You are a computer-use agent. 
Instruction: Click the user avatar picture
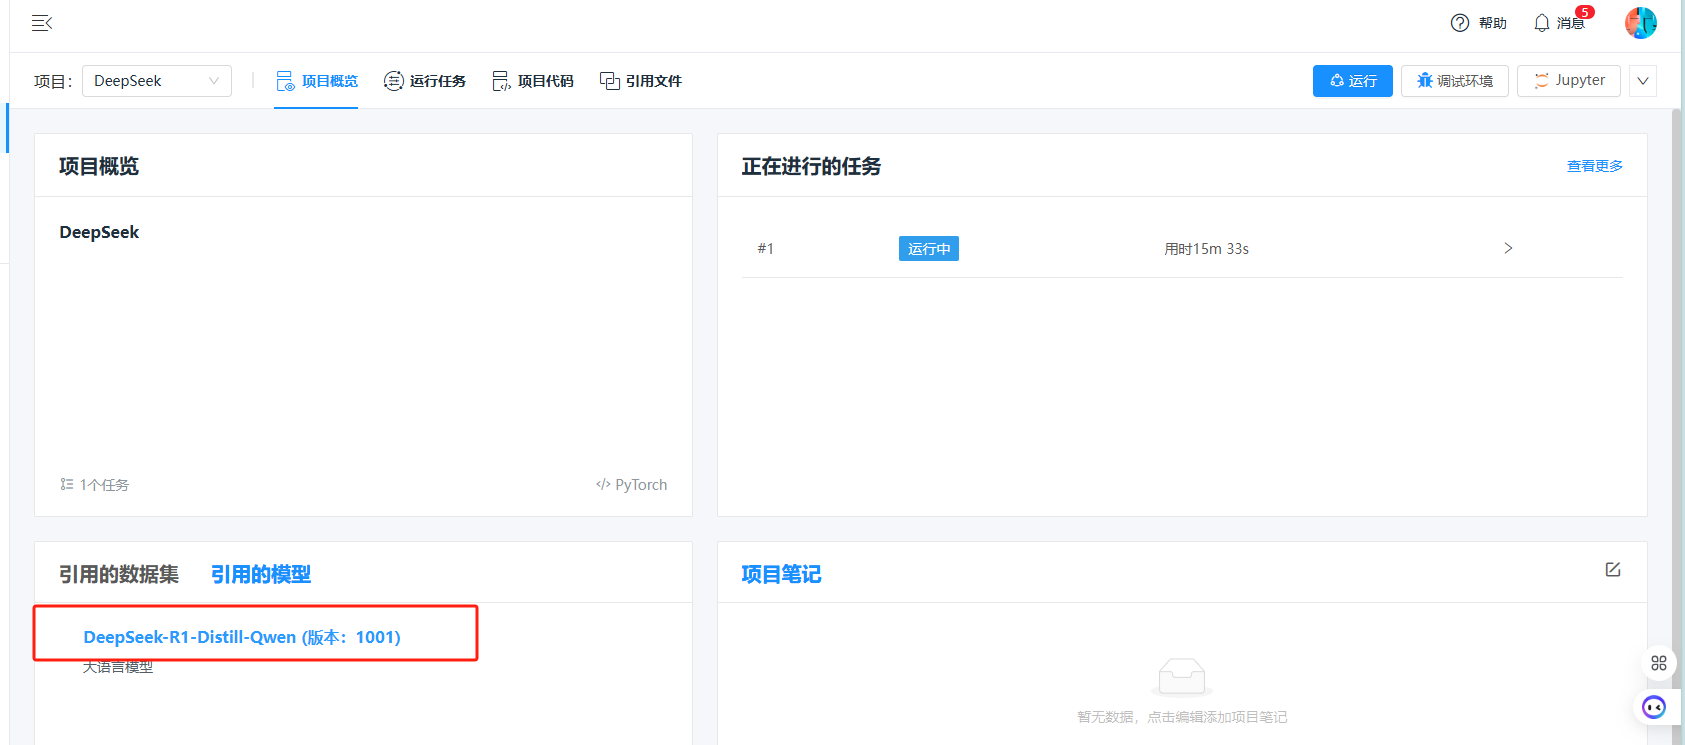click(1641, 23)
